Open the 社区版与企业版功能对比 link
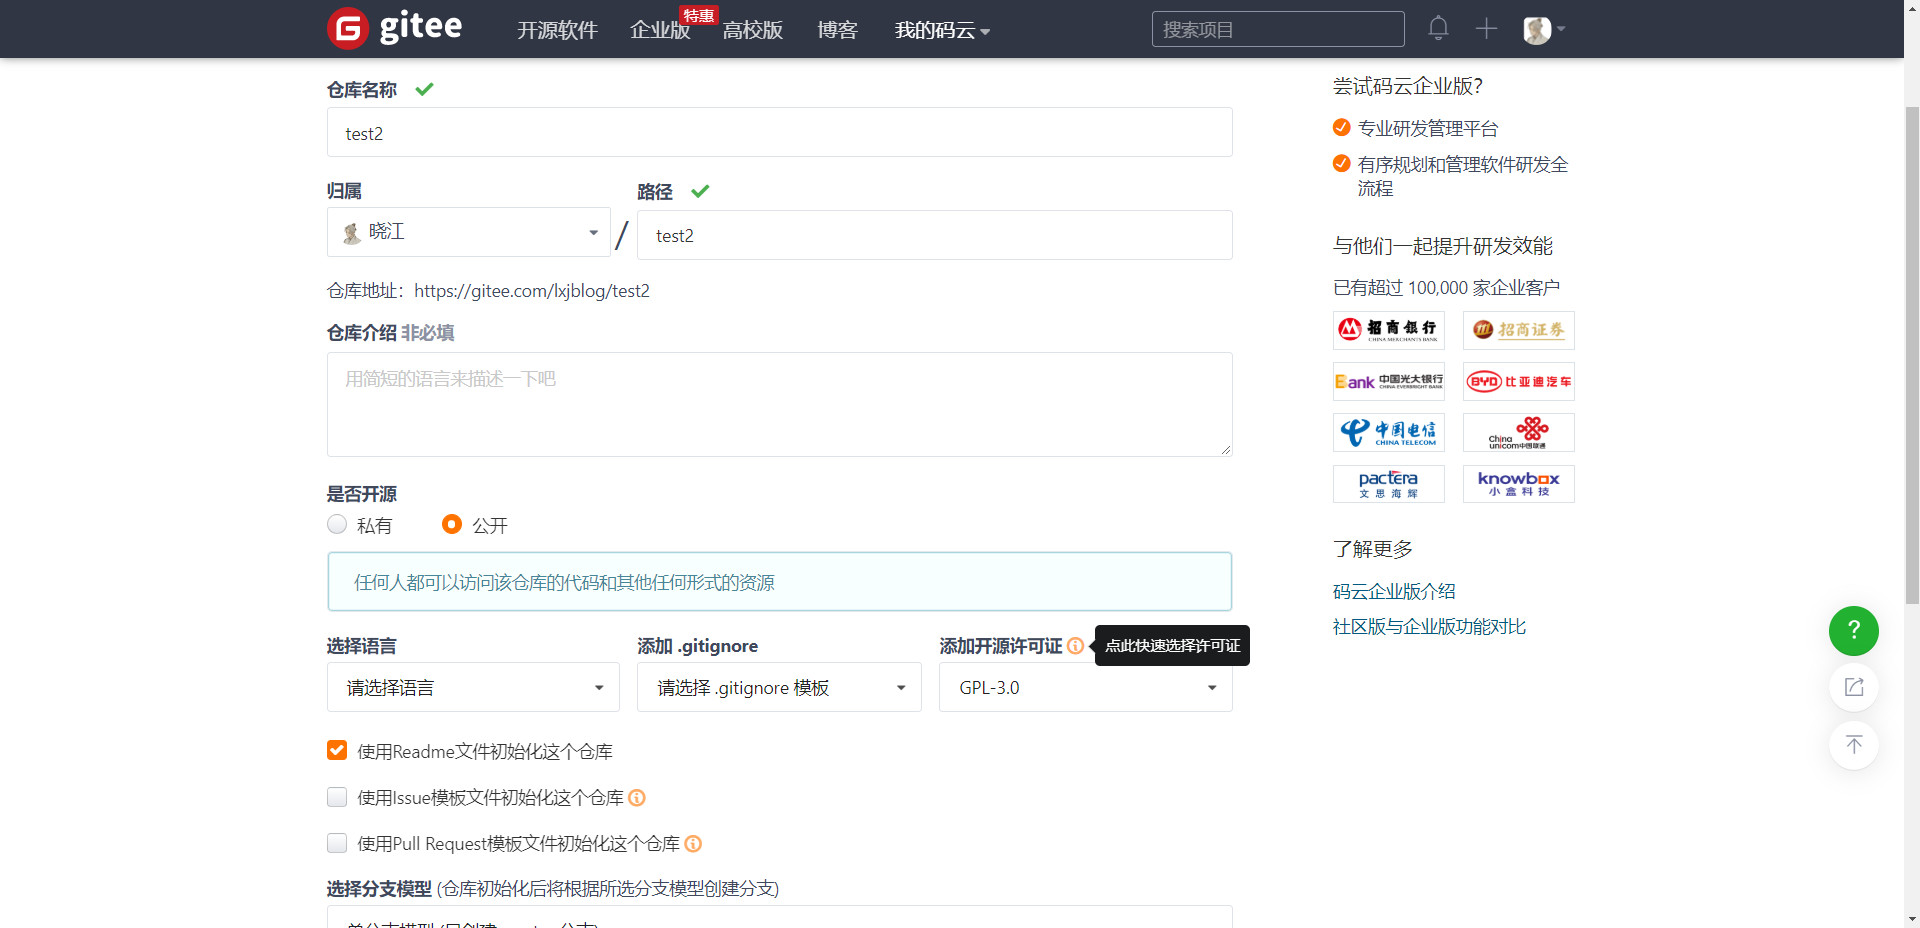Image resolution: width=1920 pixels, height=928 pixels. click(x=1429, y=627)
